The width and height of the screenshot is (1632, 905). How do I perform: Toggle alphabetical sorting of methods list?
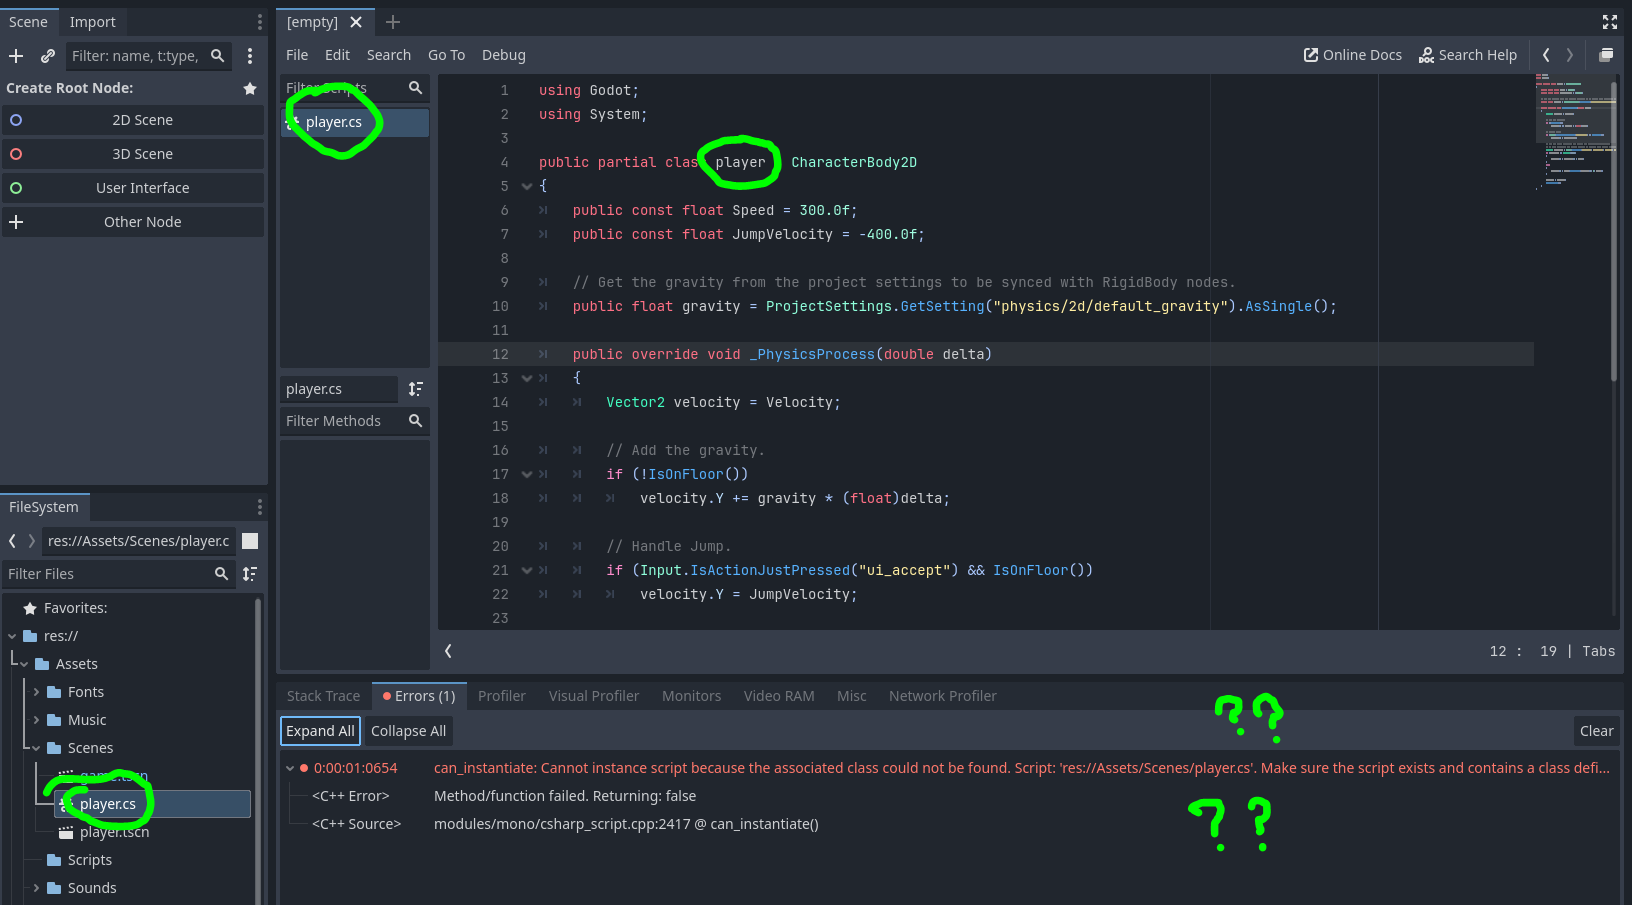pos(416,389)
